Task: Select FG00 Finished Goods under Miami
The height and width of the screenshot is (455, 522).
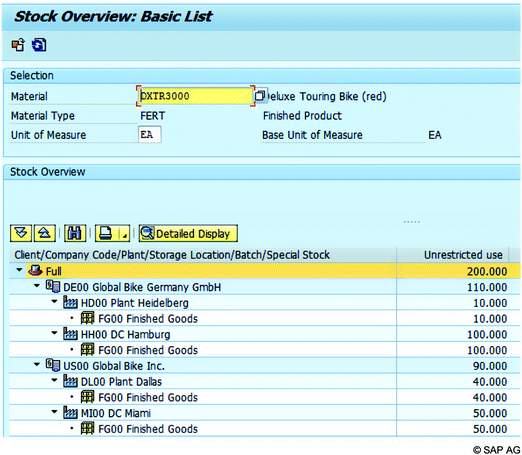Action: pos(148,429)
